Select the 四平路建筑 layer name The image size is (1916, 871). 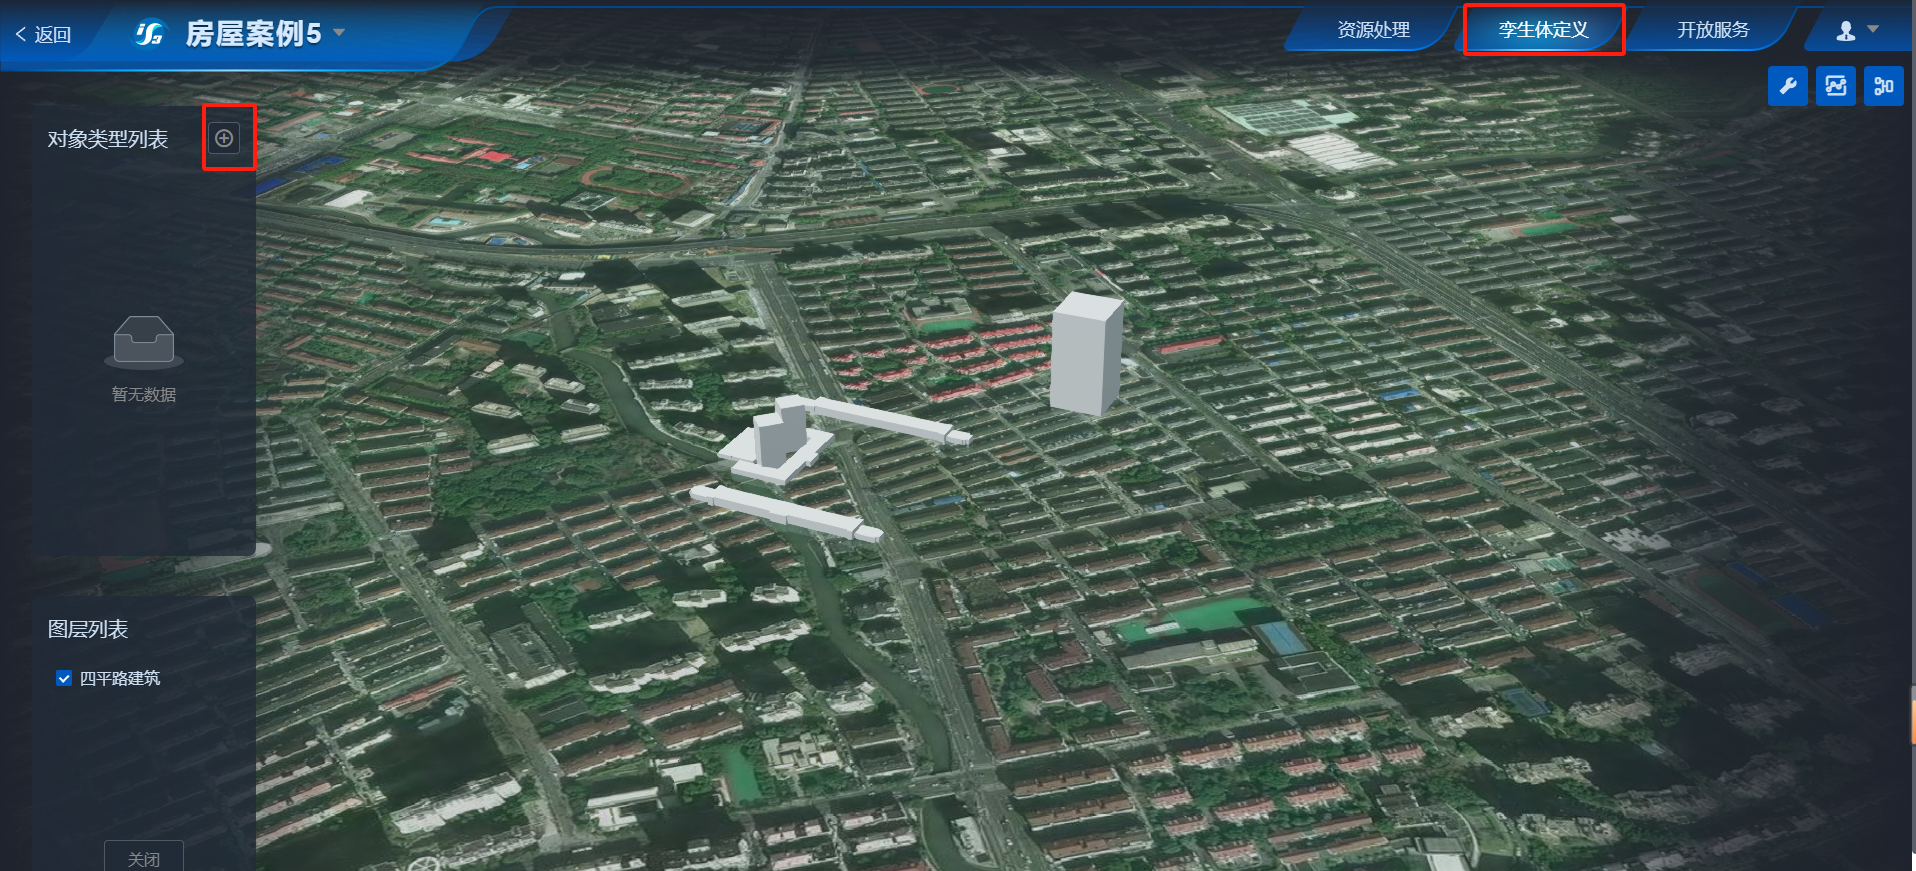point(120,678)
